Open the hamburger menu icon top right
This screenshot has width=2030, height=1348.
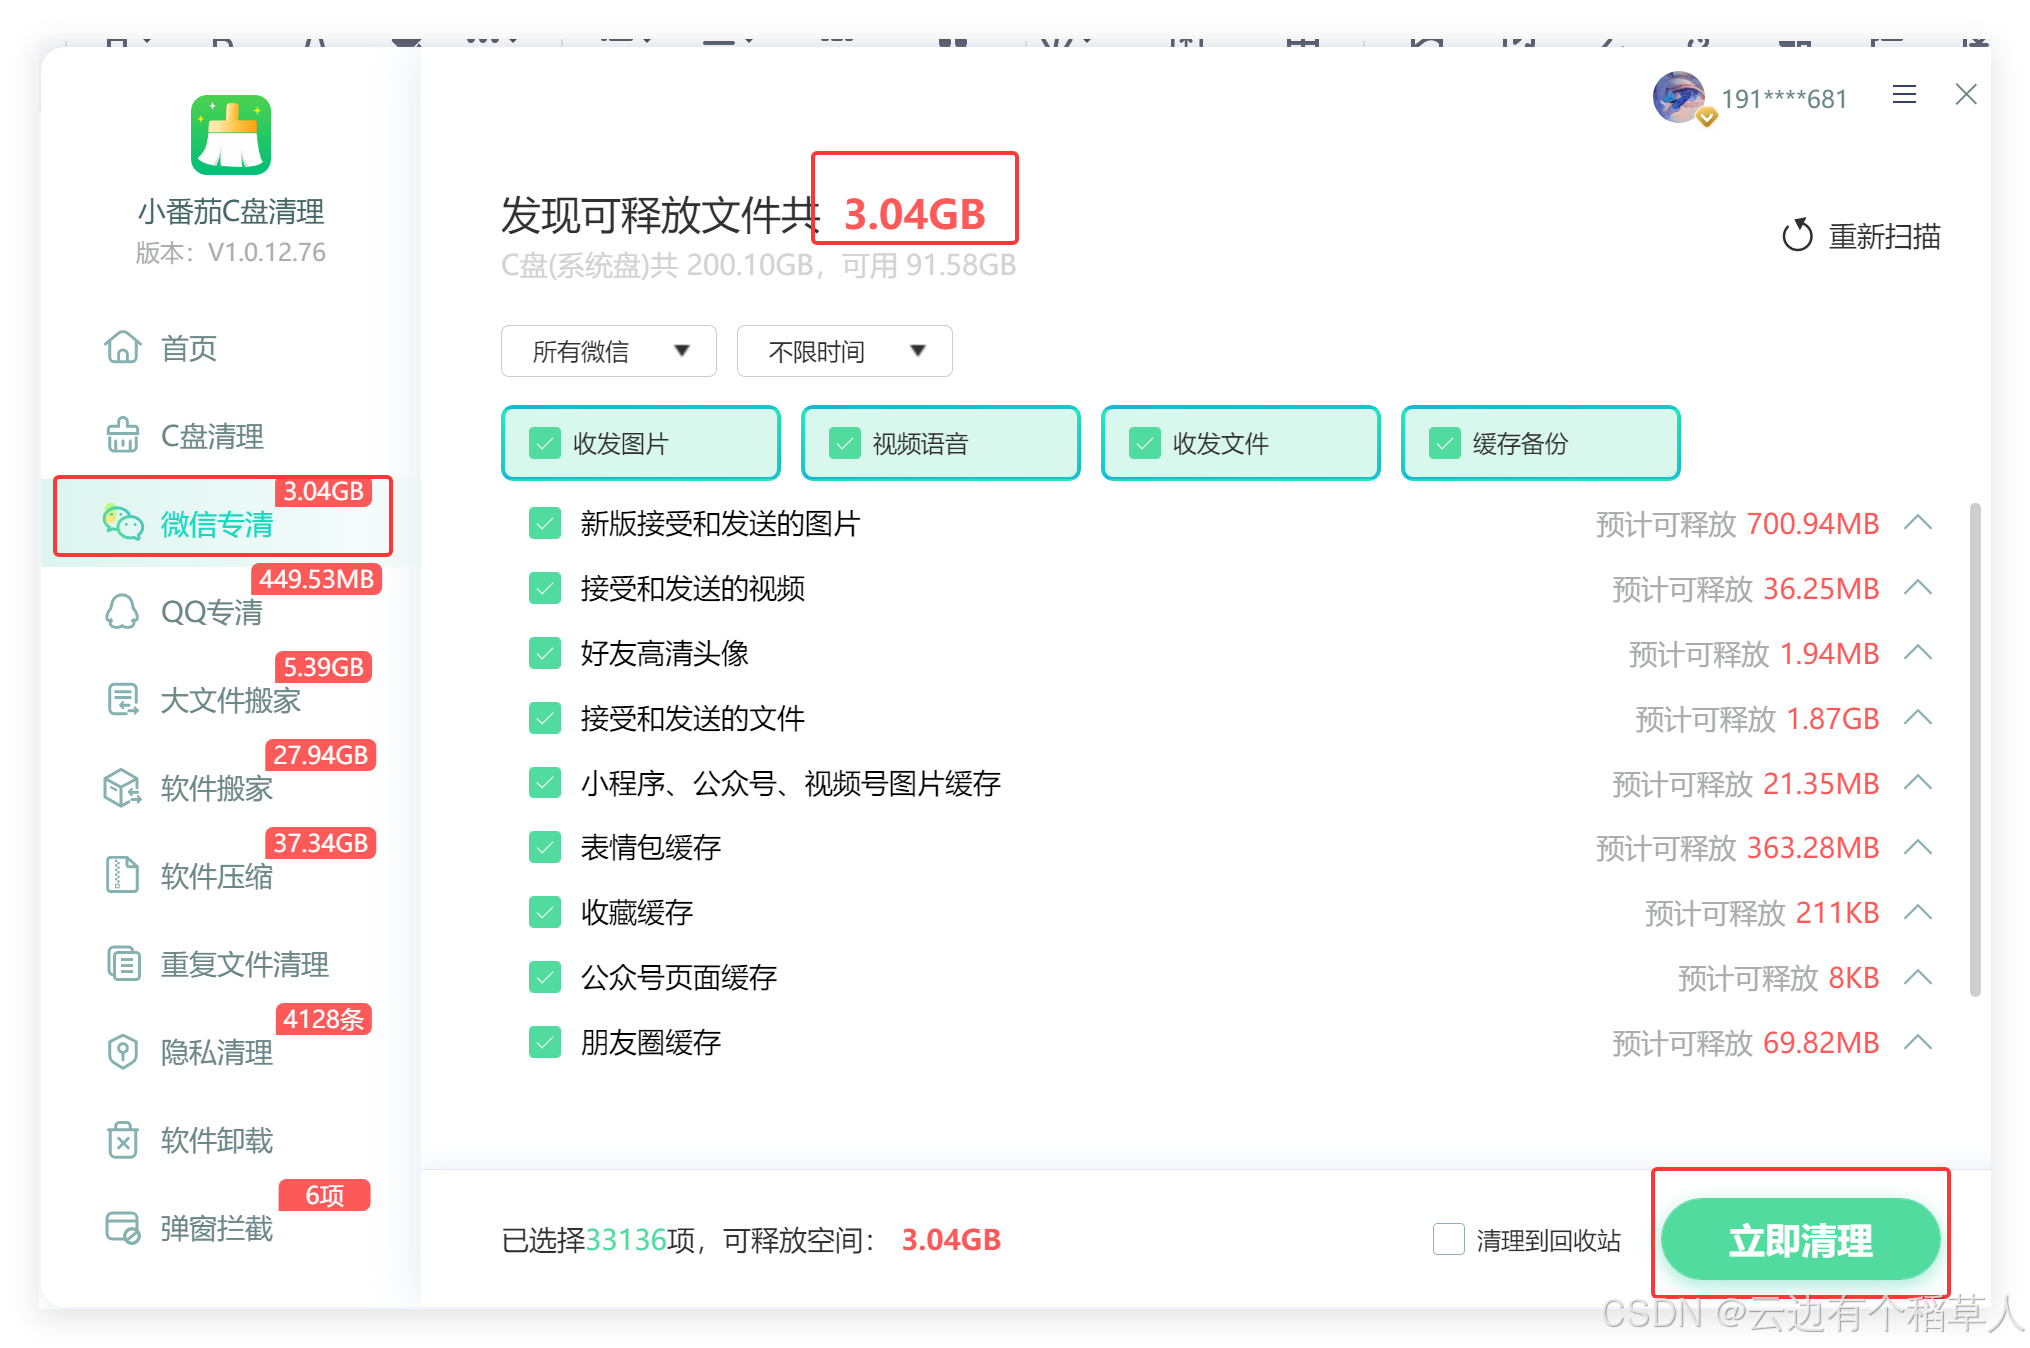(x=1904, y=95)
